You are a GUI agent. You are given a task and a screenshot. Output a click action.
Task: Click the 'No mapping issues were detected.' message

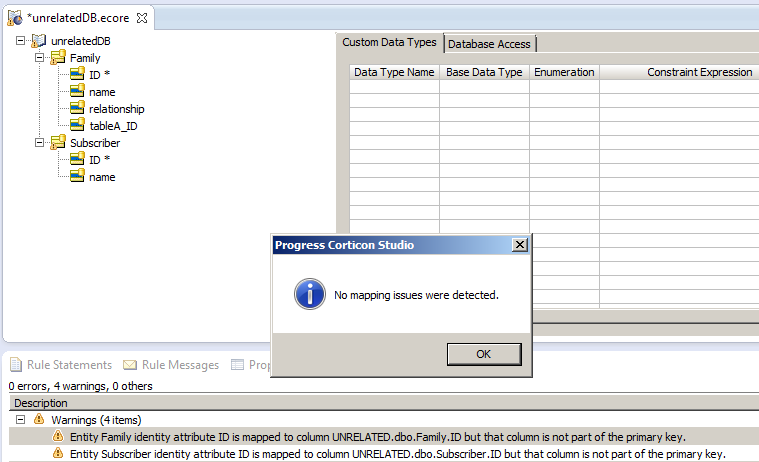pyautogui.click(x=416, y=295)
